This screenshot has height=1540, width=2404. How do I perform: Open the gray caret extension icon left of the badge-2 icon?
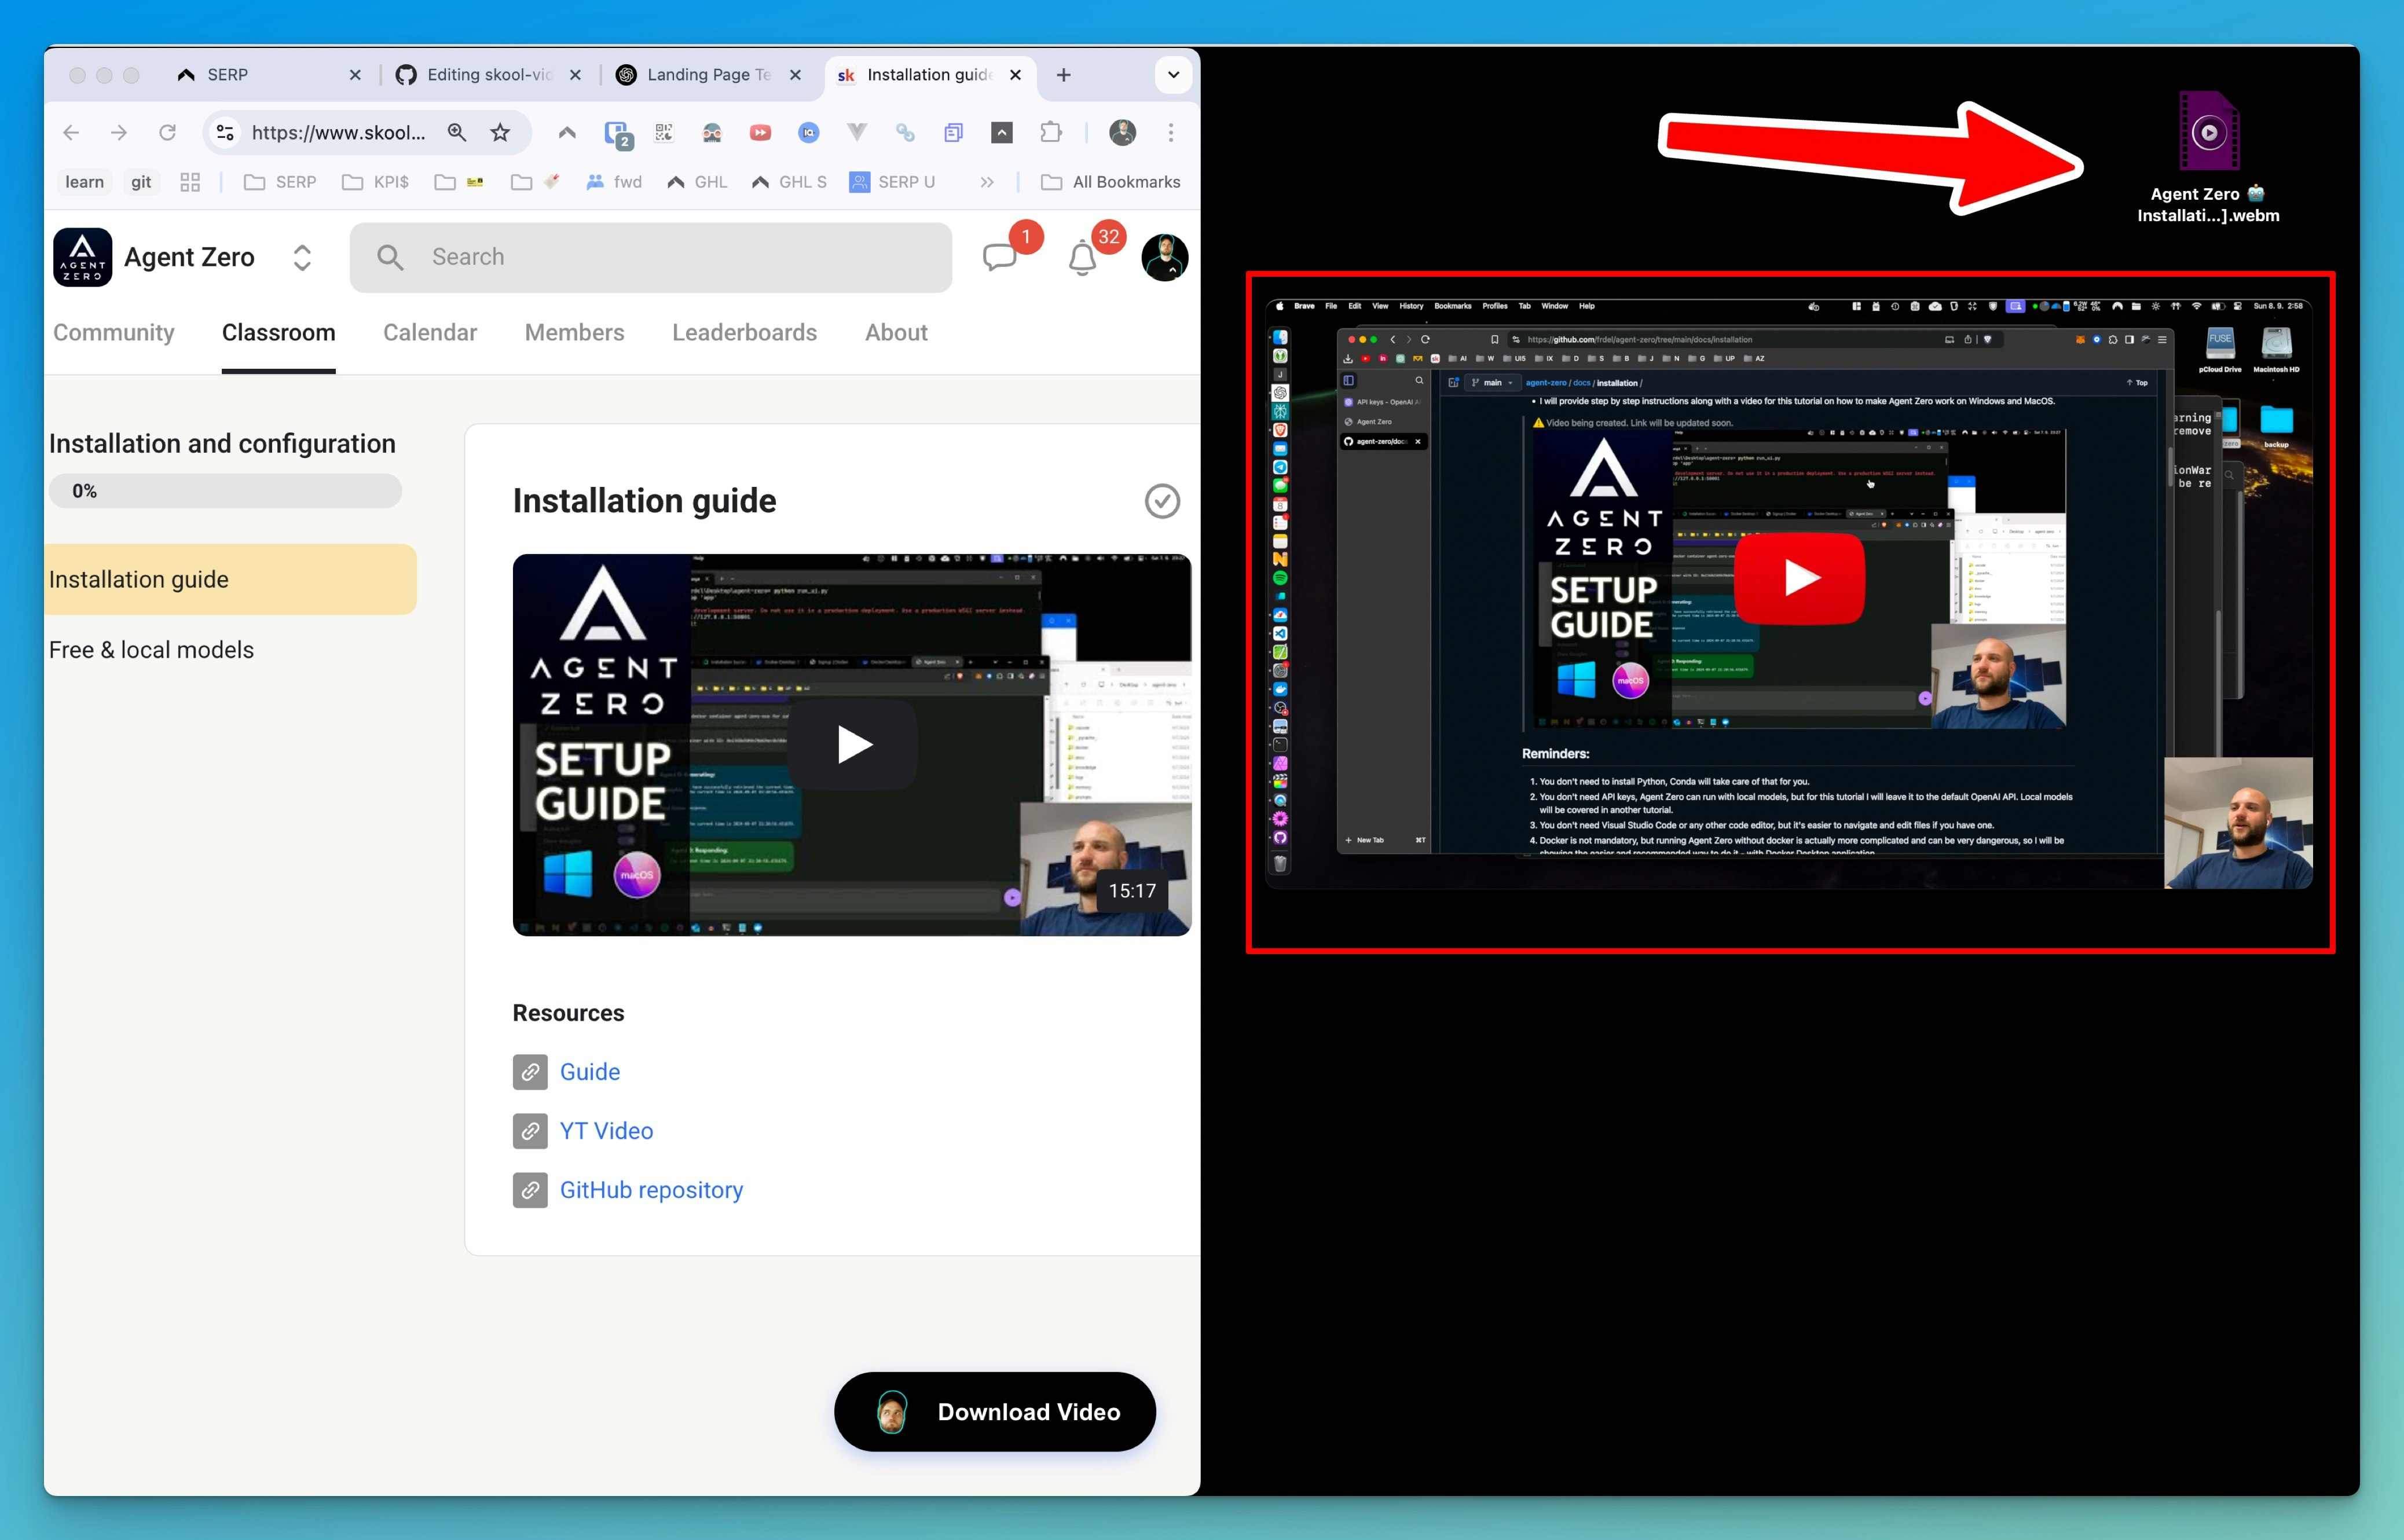click(x=567, y=132)
